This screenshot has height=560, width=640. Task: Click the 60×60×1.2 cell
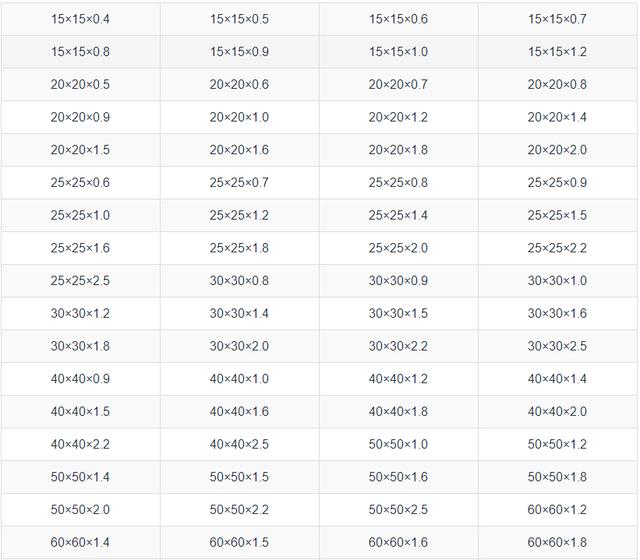[x=557, y=510]
